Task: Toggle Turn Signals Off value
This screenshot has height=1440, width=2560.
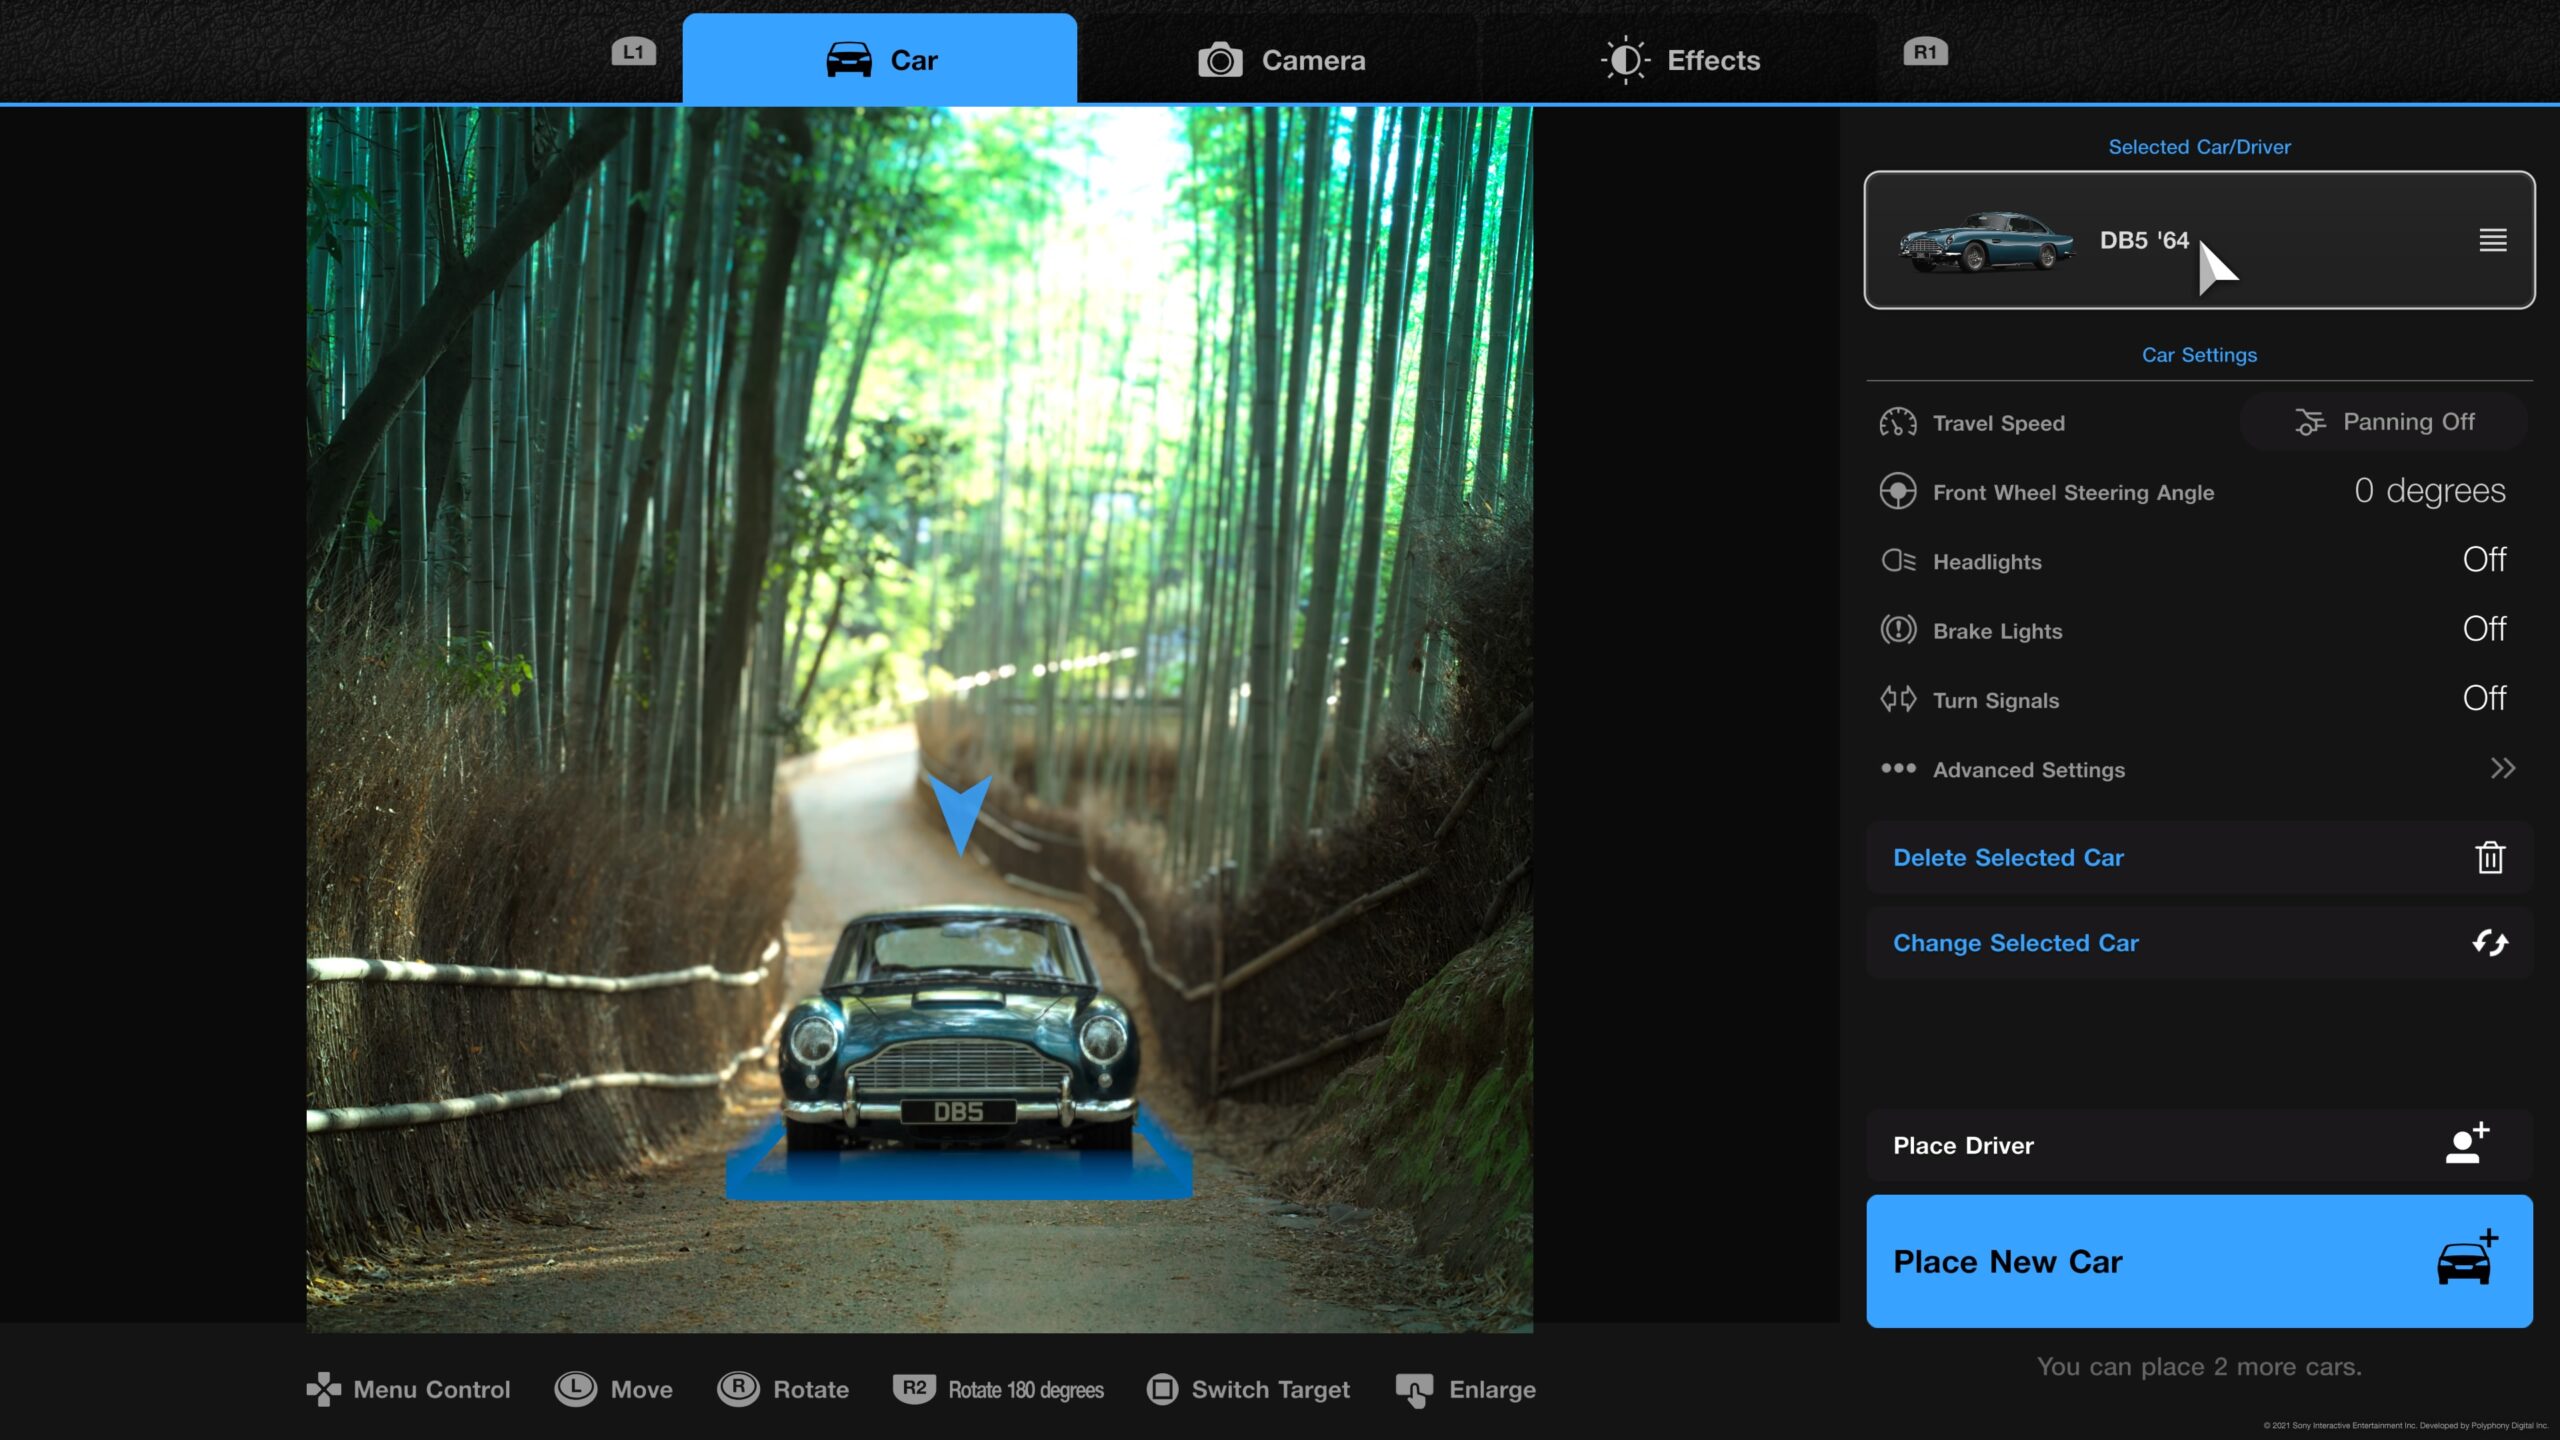Action: pyautogui.click(x=2484, y=698)
